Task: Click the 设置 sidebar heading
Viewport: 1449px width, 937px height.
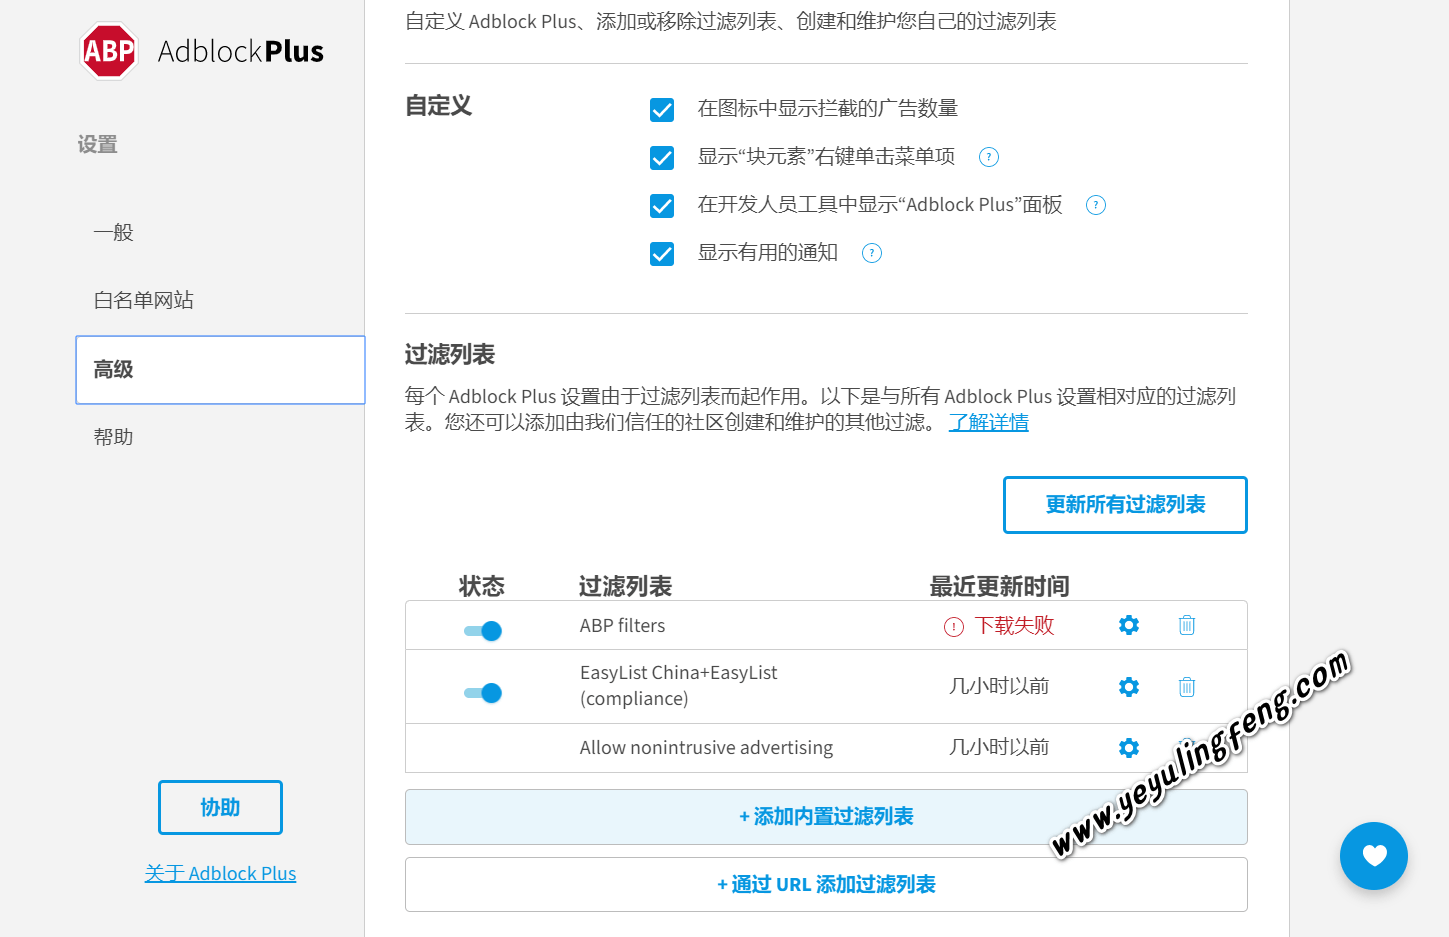Action: pos(98,145)
